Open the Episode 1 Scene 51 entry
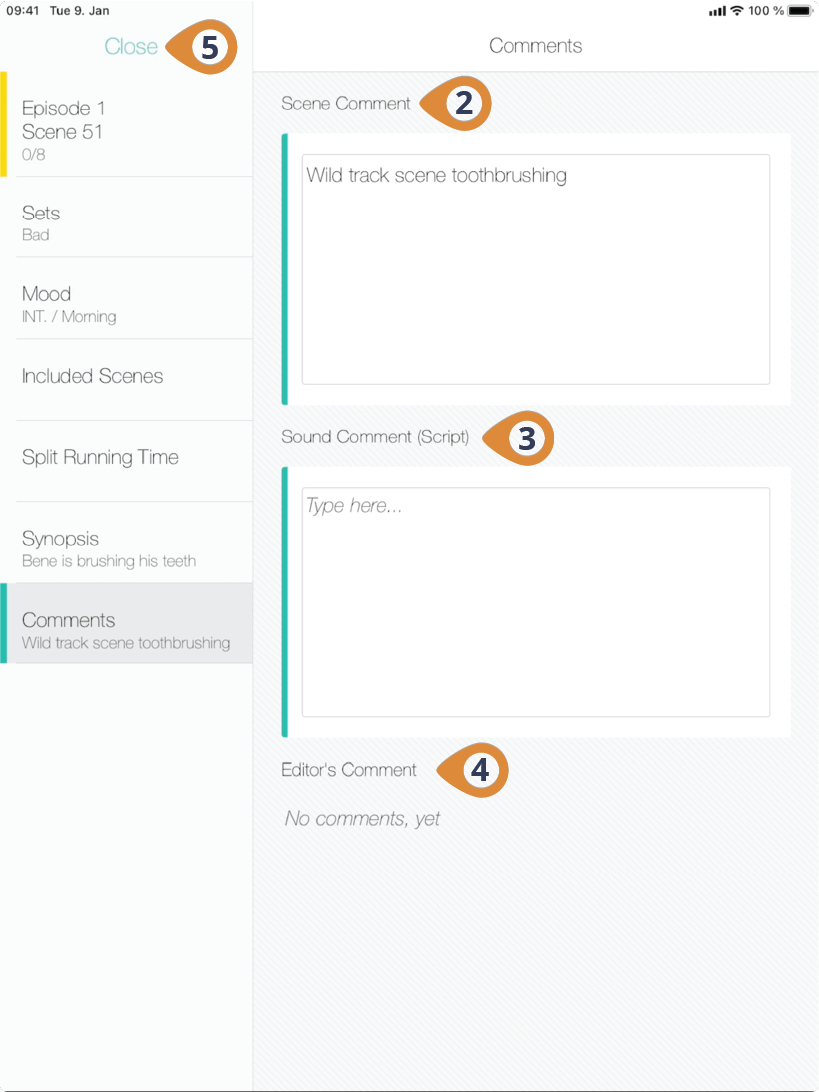 tap(126, 124)
